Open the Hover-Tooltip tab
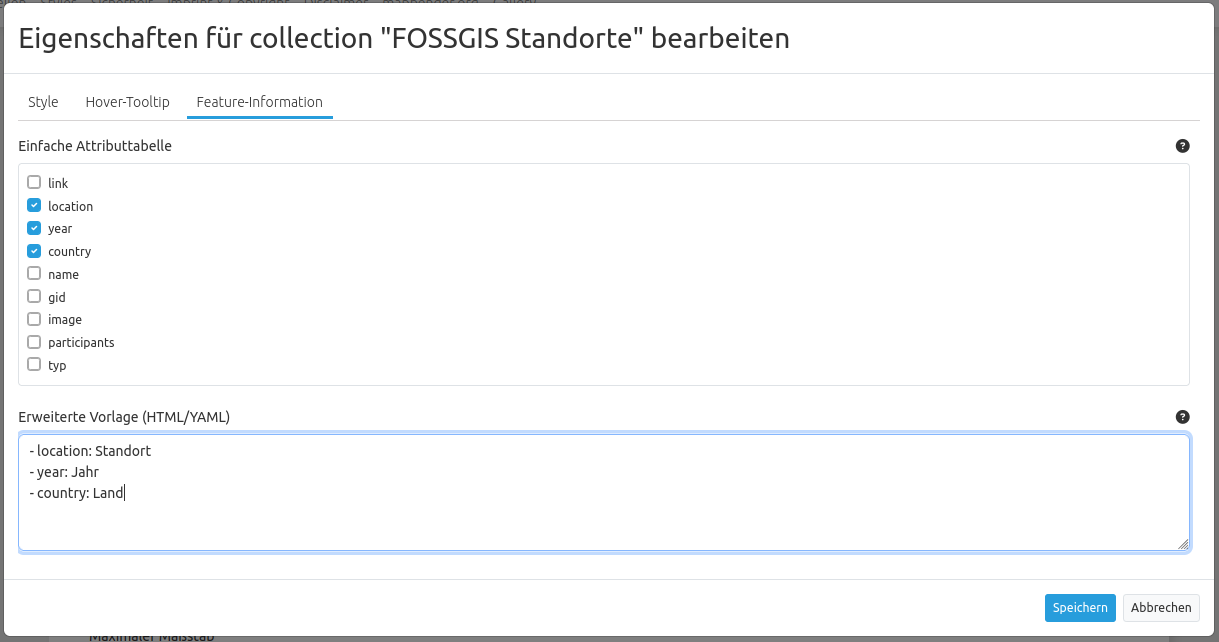 128,102
